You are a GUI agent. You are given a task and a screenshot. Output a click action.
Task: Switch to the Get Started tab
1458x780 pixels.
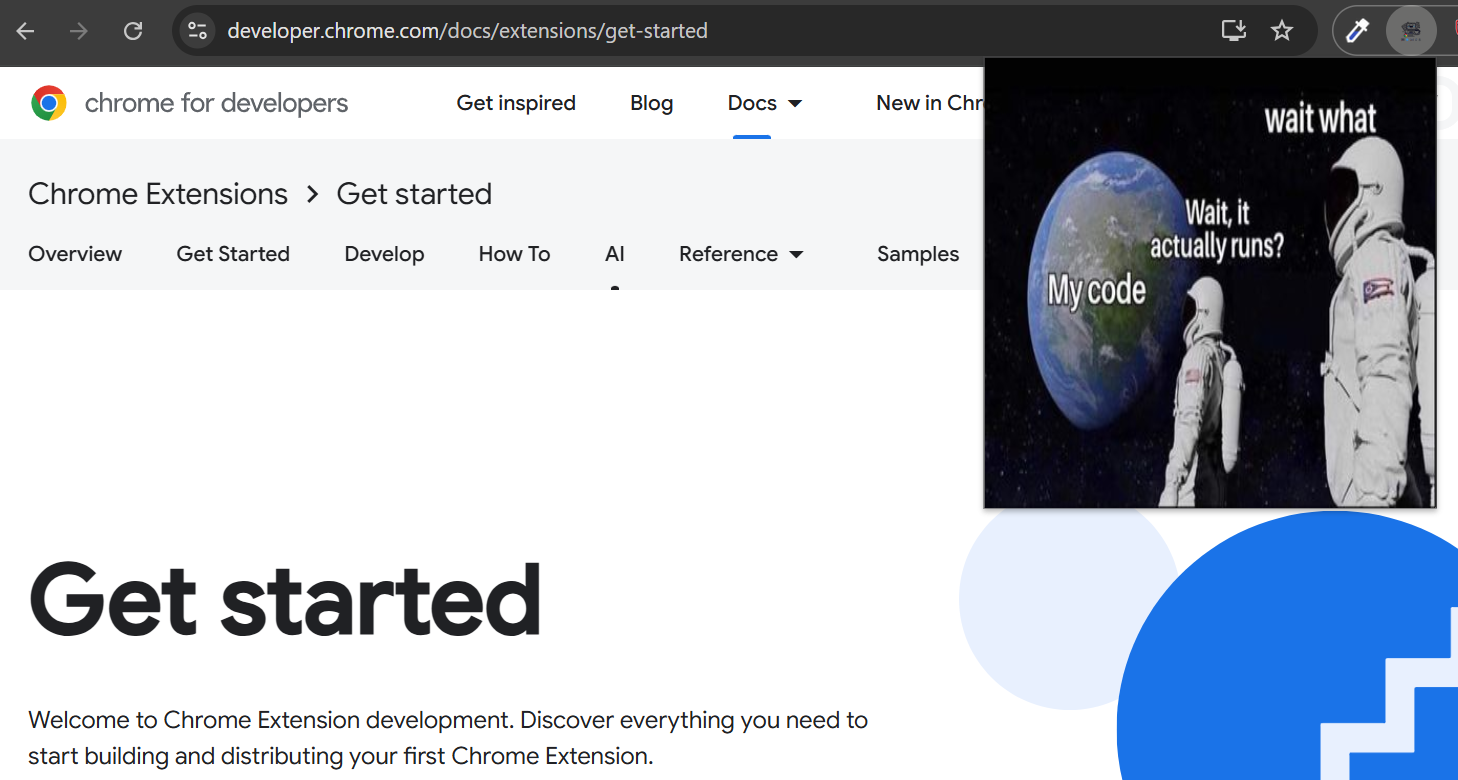(233, 254)
